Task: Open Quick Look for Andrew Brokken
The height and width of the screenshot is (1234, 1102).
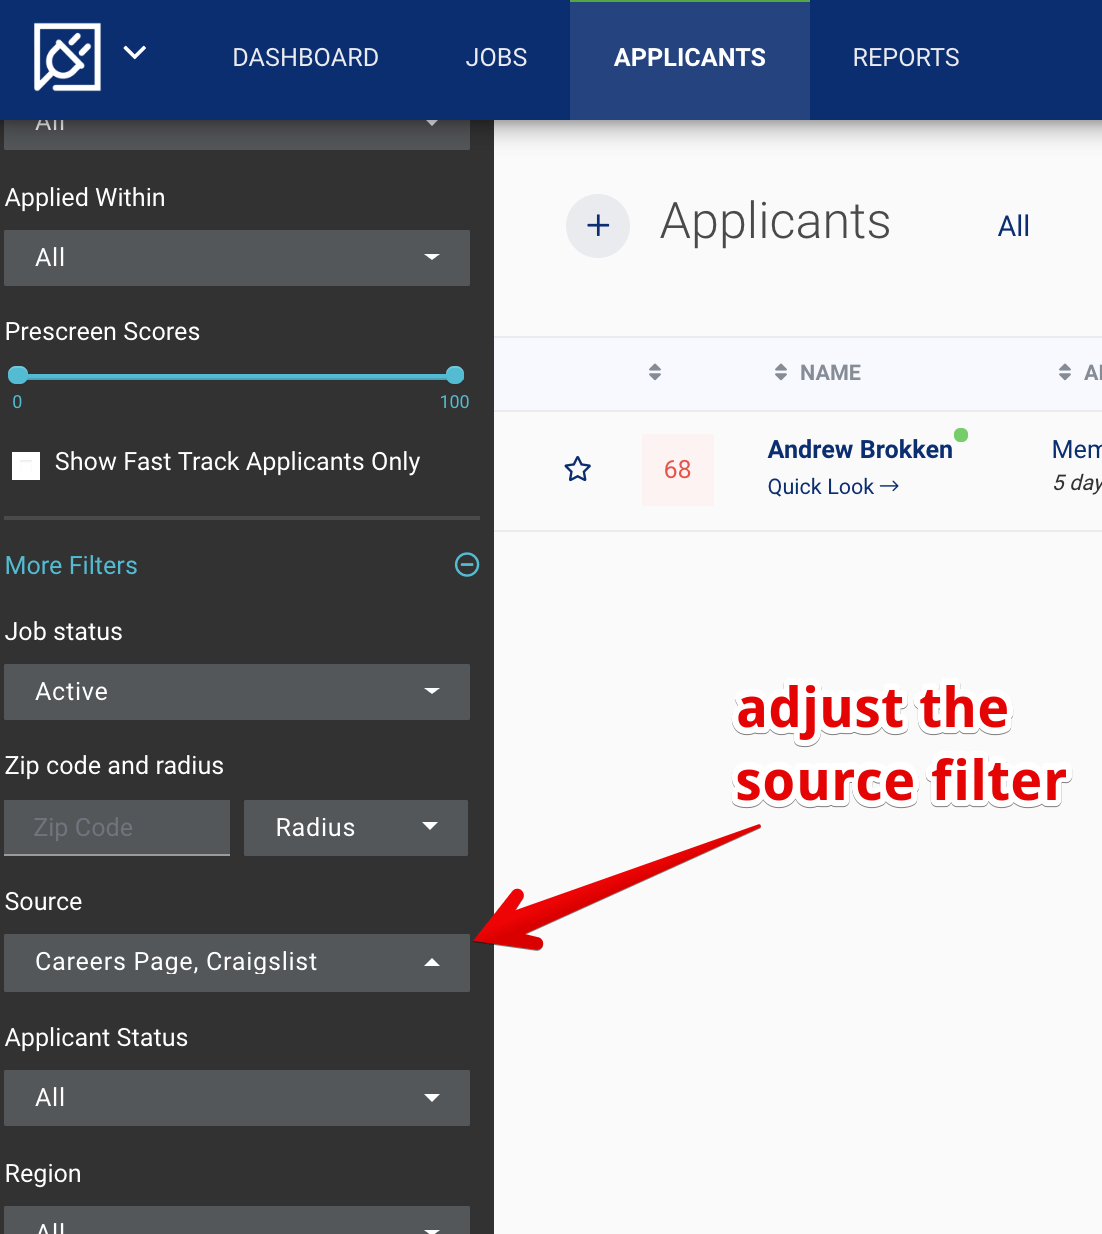Action: pyautogui.click(x=833, y=486)
